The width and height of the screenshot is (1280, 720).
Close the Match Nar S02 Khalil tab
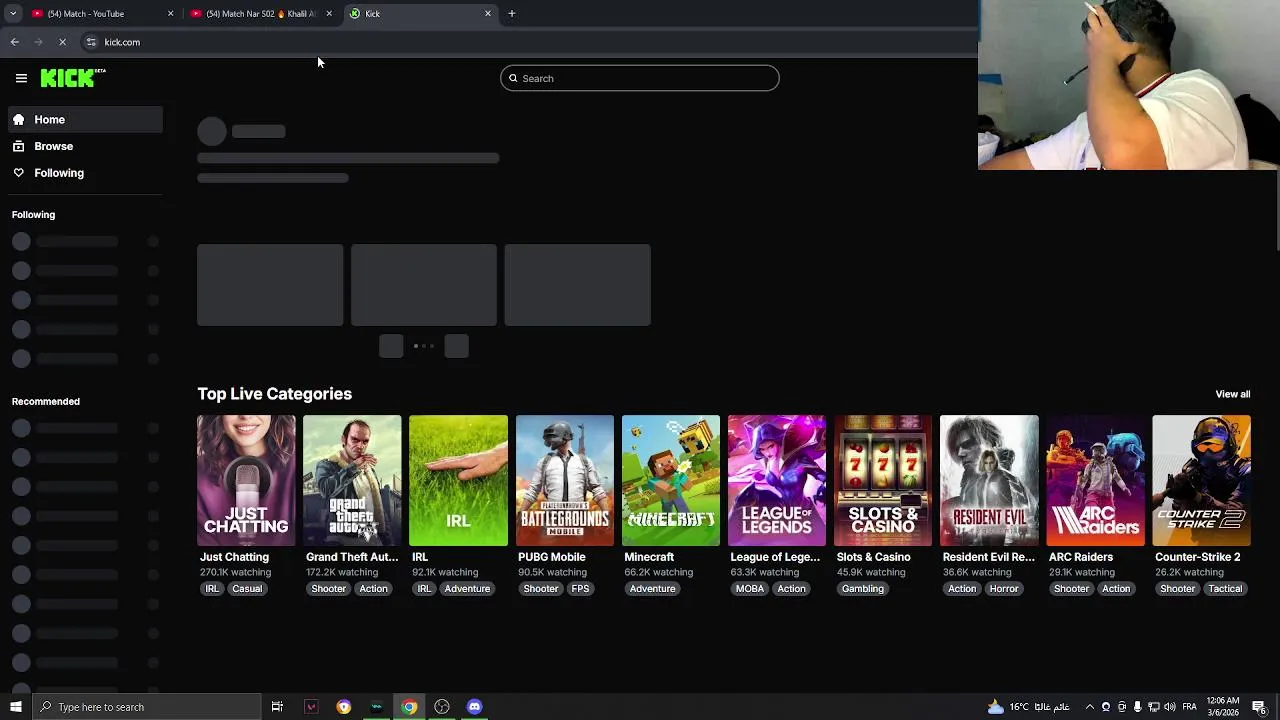coord(329,13)
